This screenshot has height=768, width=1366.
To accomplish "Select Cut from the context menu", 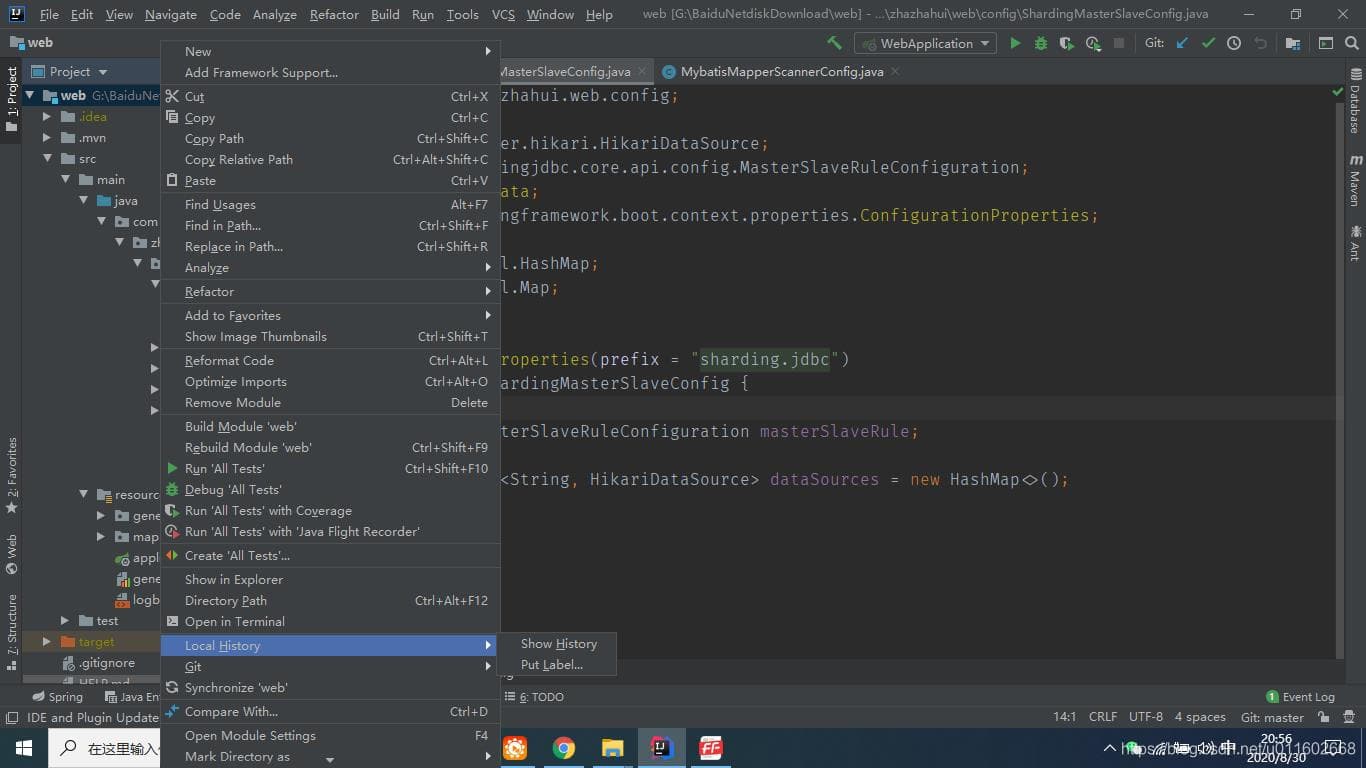I will (330, 97).
